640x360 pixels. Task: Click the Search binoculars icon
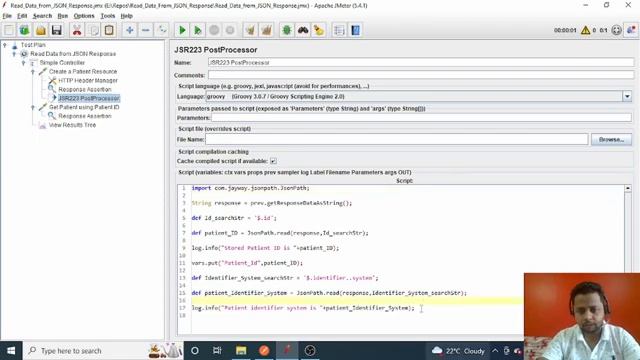coord(303,30)
